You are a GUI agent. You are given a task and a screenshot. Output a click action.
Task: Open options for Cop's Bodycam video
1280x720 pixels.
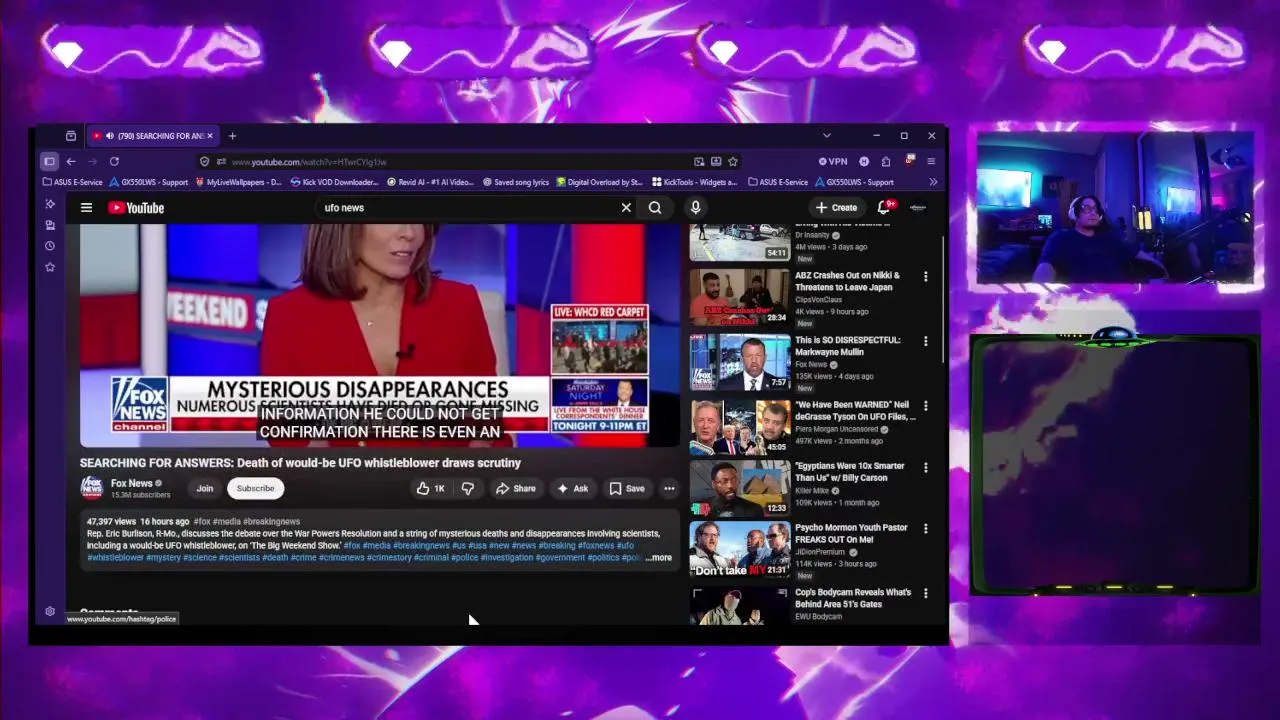(925, 594)
